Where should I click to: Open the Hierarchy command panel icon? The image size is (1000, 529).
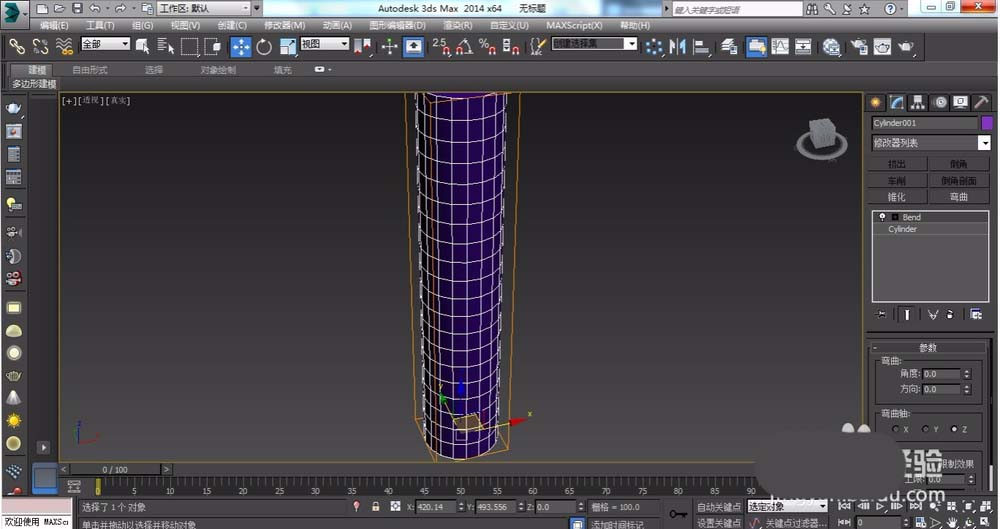tap(919, 102)
